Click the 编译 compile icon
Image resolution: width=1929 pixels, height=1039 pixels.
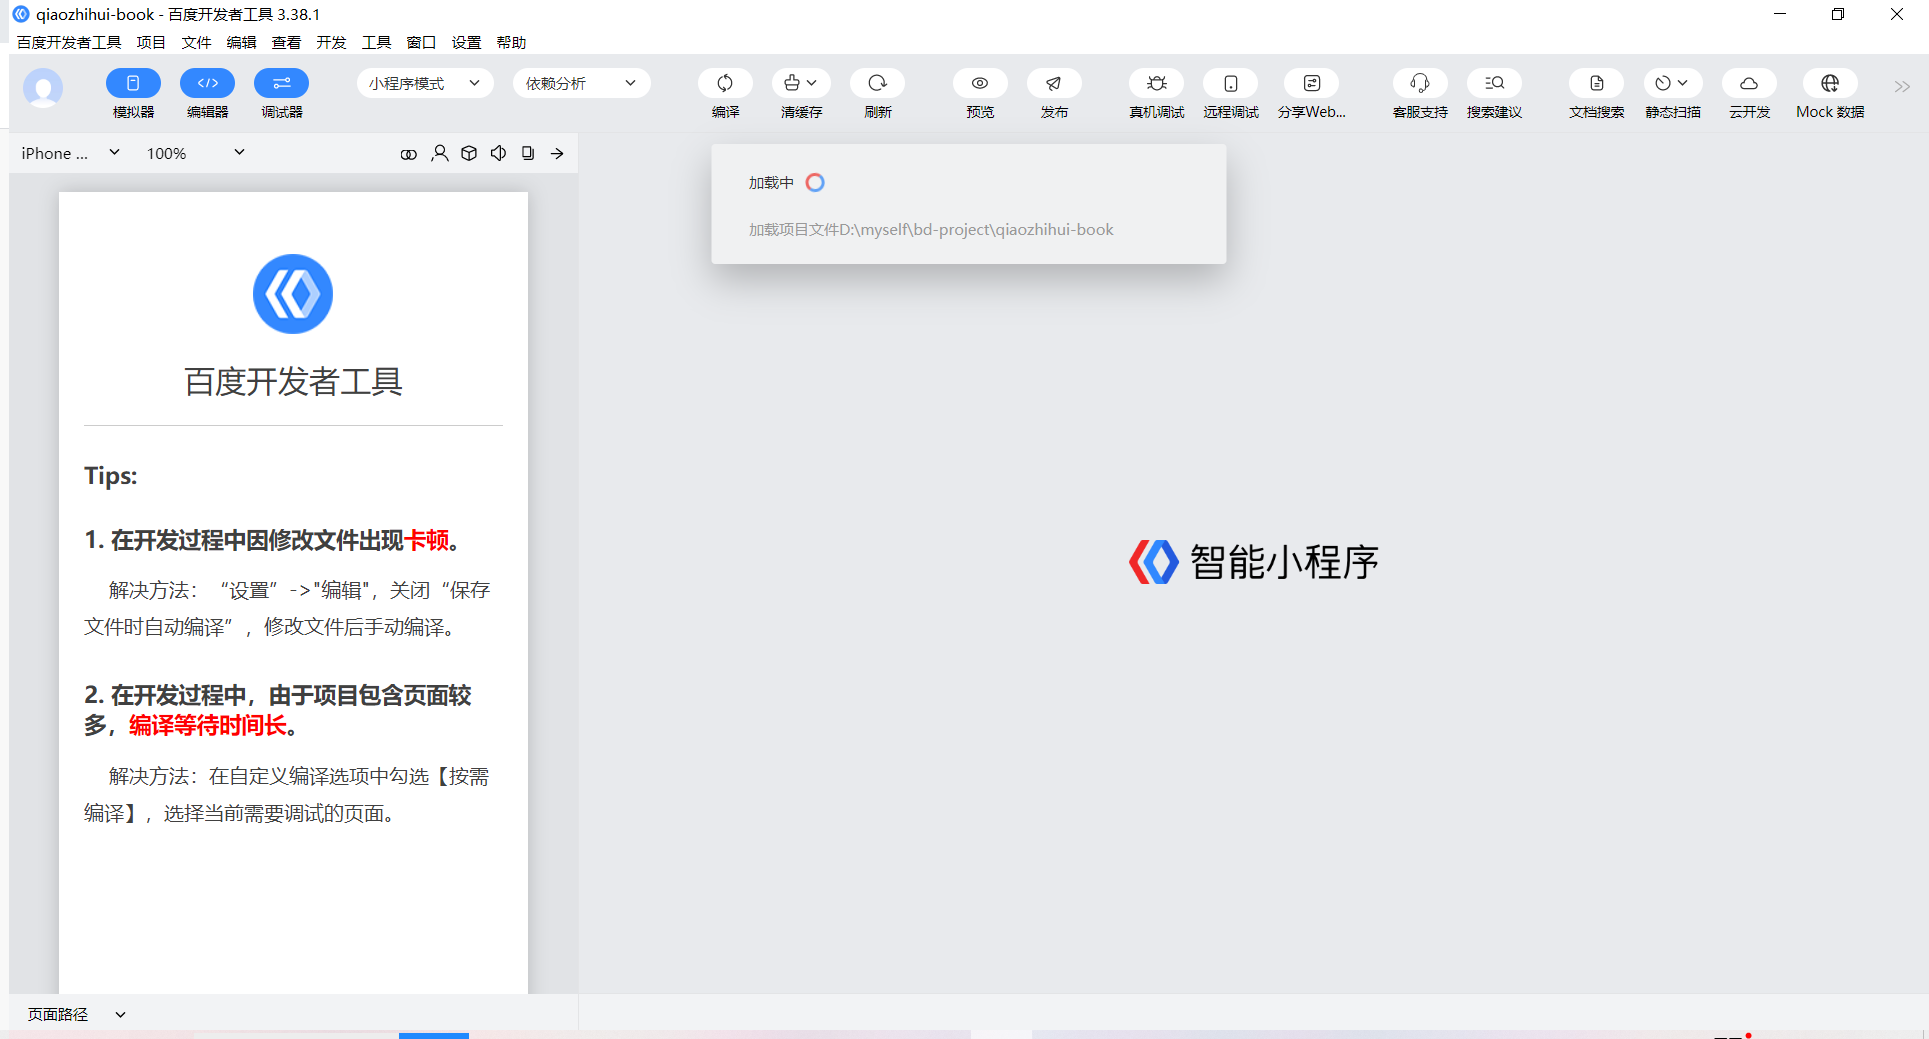click(725, 83)
